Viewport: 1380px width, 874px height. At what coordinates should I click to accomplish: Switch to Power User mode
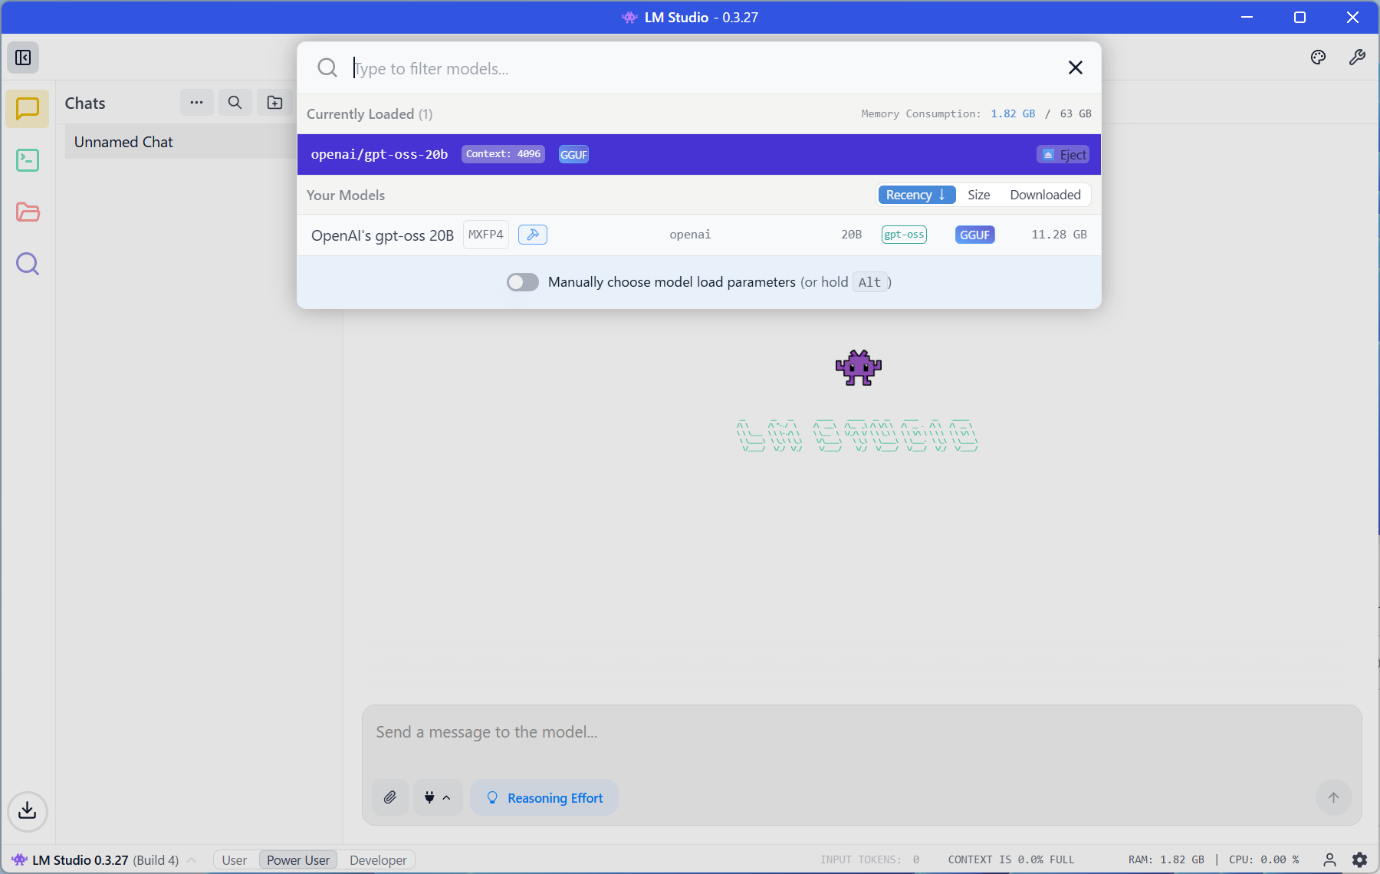click(298, 860)
